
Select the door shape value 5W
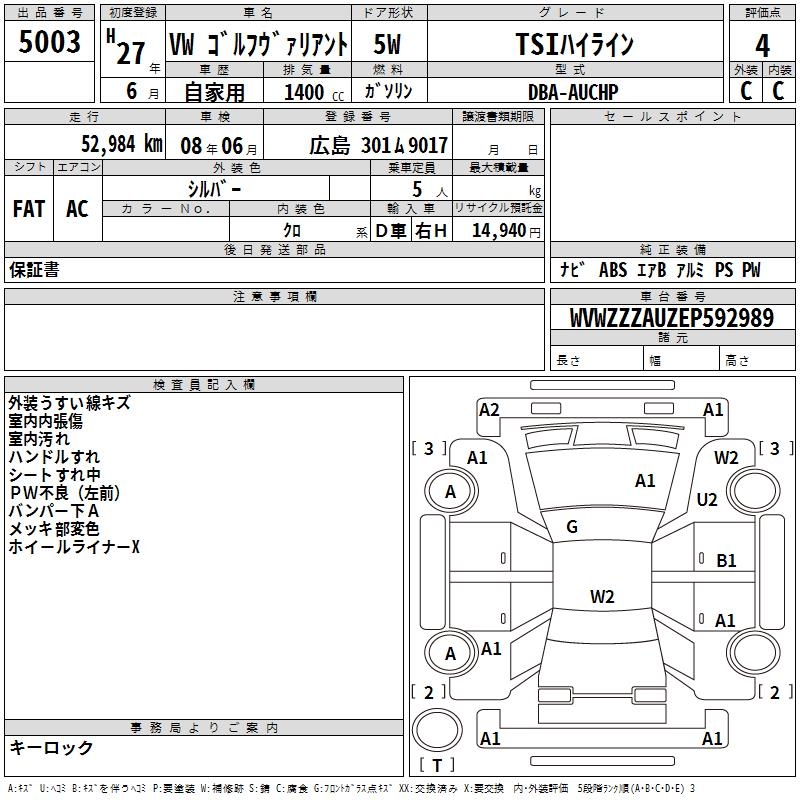click(388, 44)
